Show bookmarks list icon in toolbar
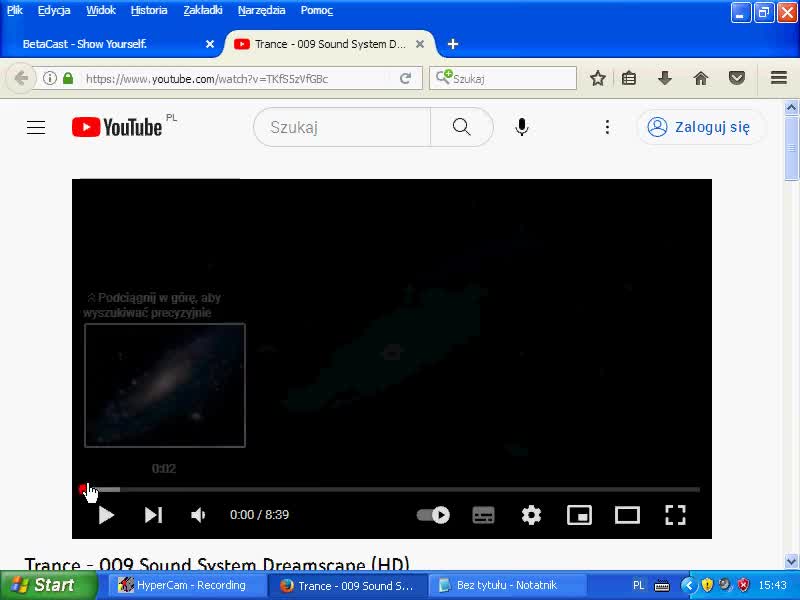 (x=629, y=79)
